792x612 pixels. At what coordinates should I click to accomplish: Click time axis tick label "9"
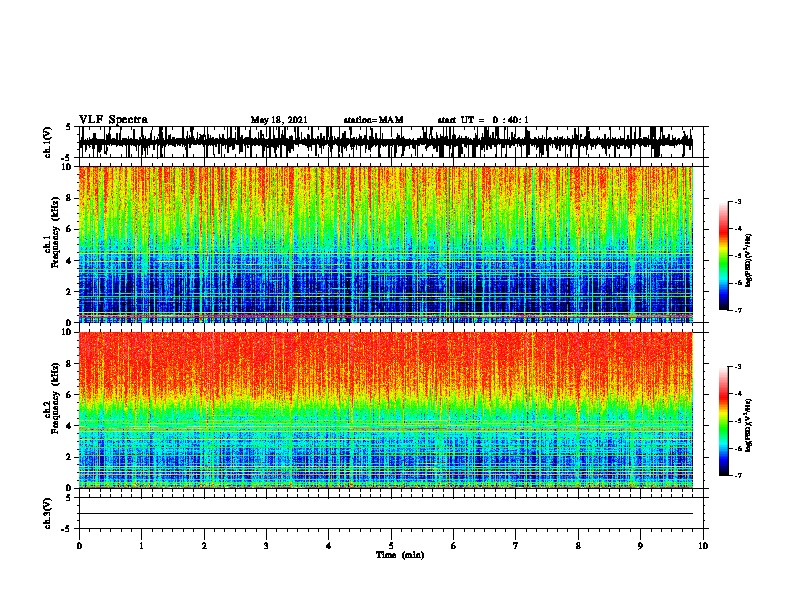coord(640,546)
